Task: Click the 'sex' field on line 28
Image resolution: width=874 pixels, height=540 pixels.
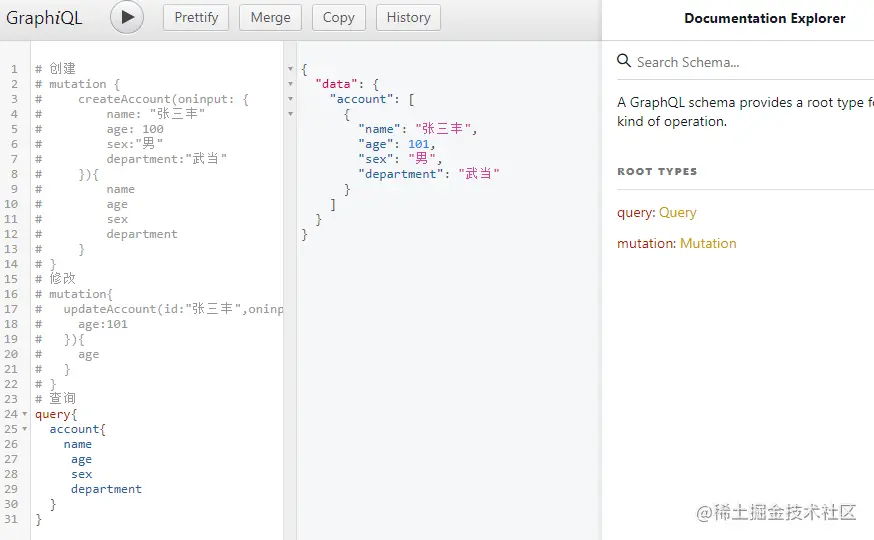Action: [81, 474]
